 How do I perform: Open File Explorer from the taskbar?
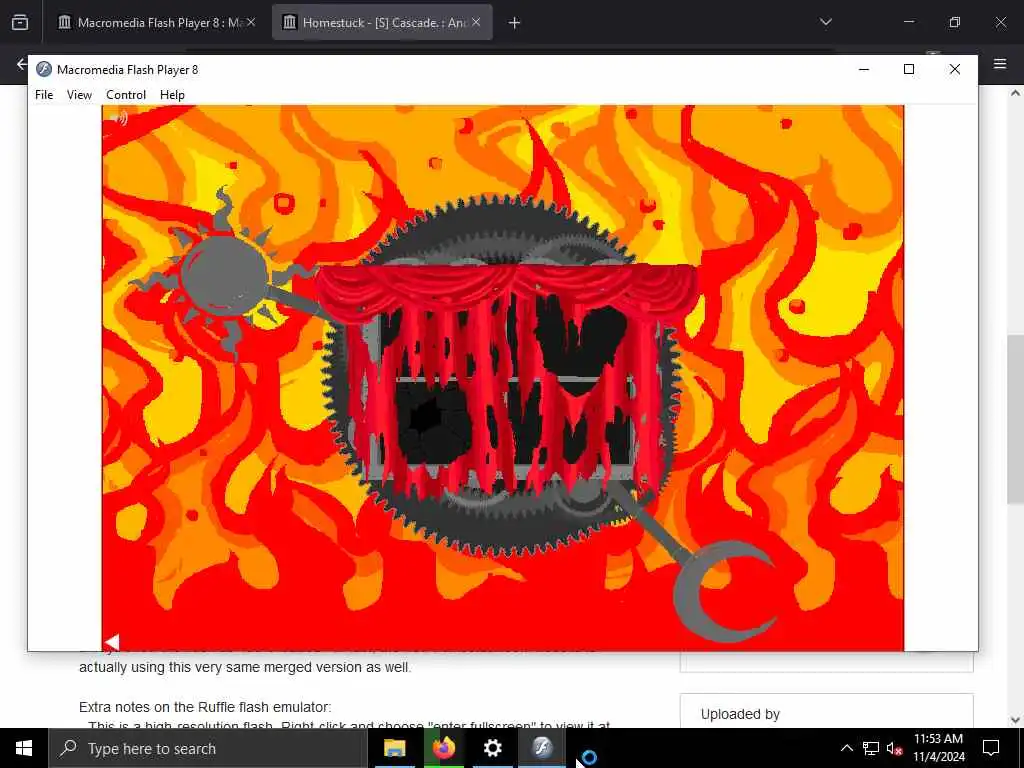click(394, 748)
